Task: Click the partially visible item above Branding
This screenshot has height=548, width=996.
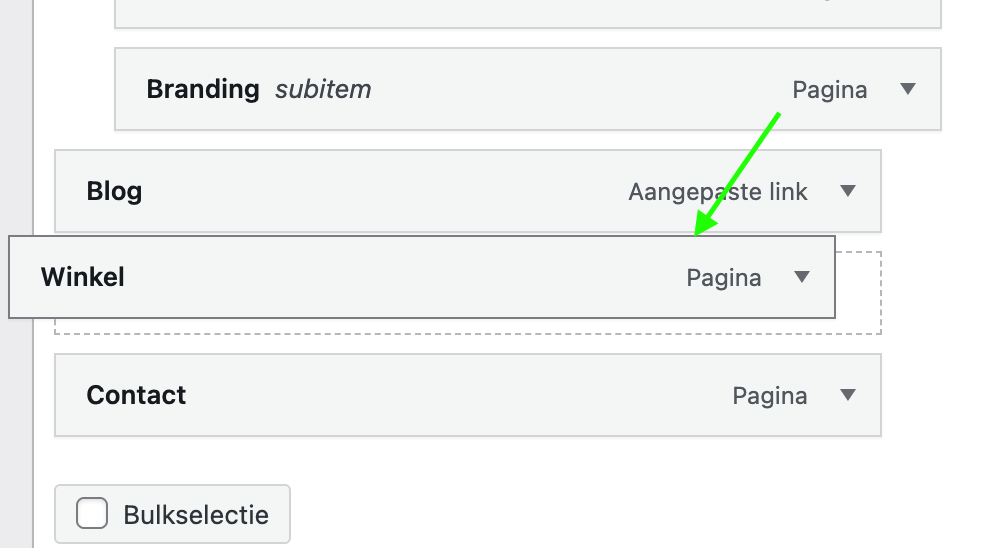Action: click(x=527, y=13)
